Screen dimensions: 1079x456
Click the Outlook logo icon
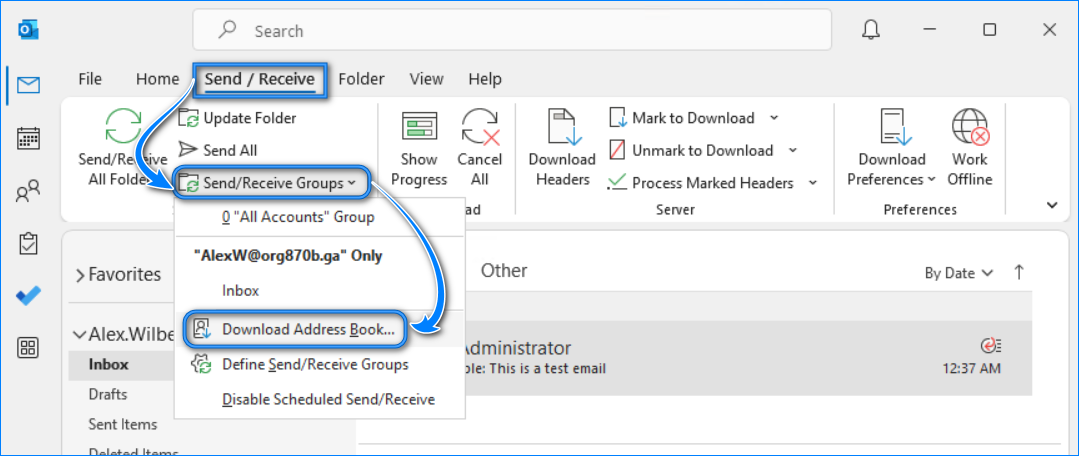(28, 30)
